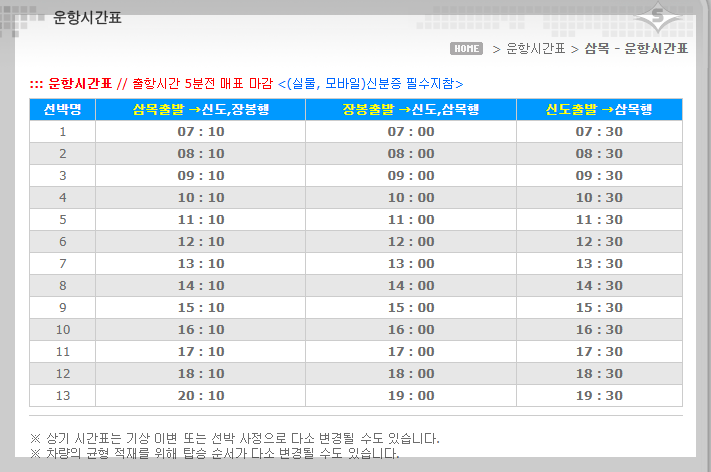Click ship number 6 in 선박명 column
711x472 pixels.
coord(63,242)
